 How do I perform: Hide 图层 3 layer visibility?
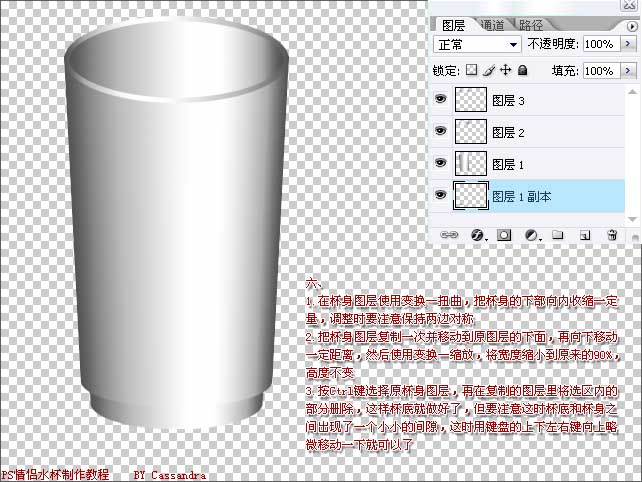click(440, 99)
